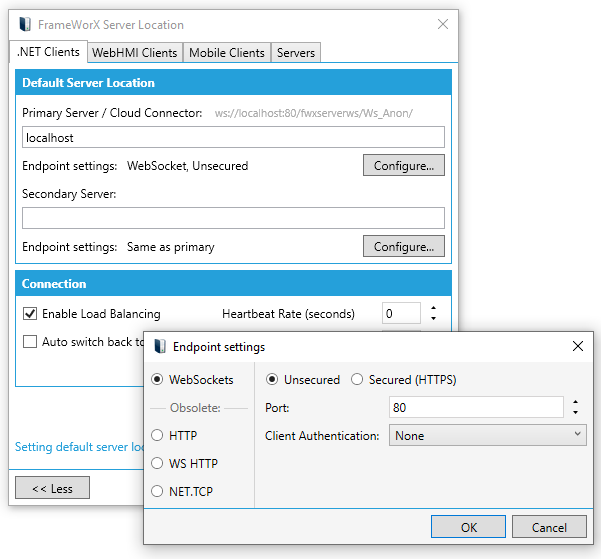
Task: Cancel the Endpoint settings dialog
Action: (x=549, y=527)
